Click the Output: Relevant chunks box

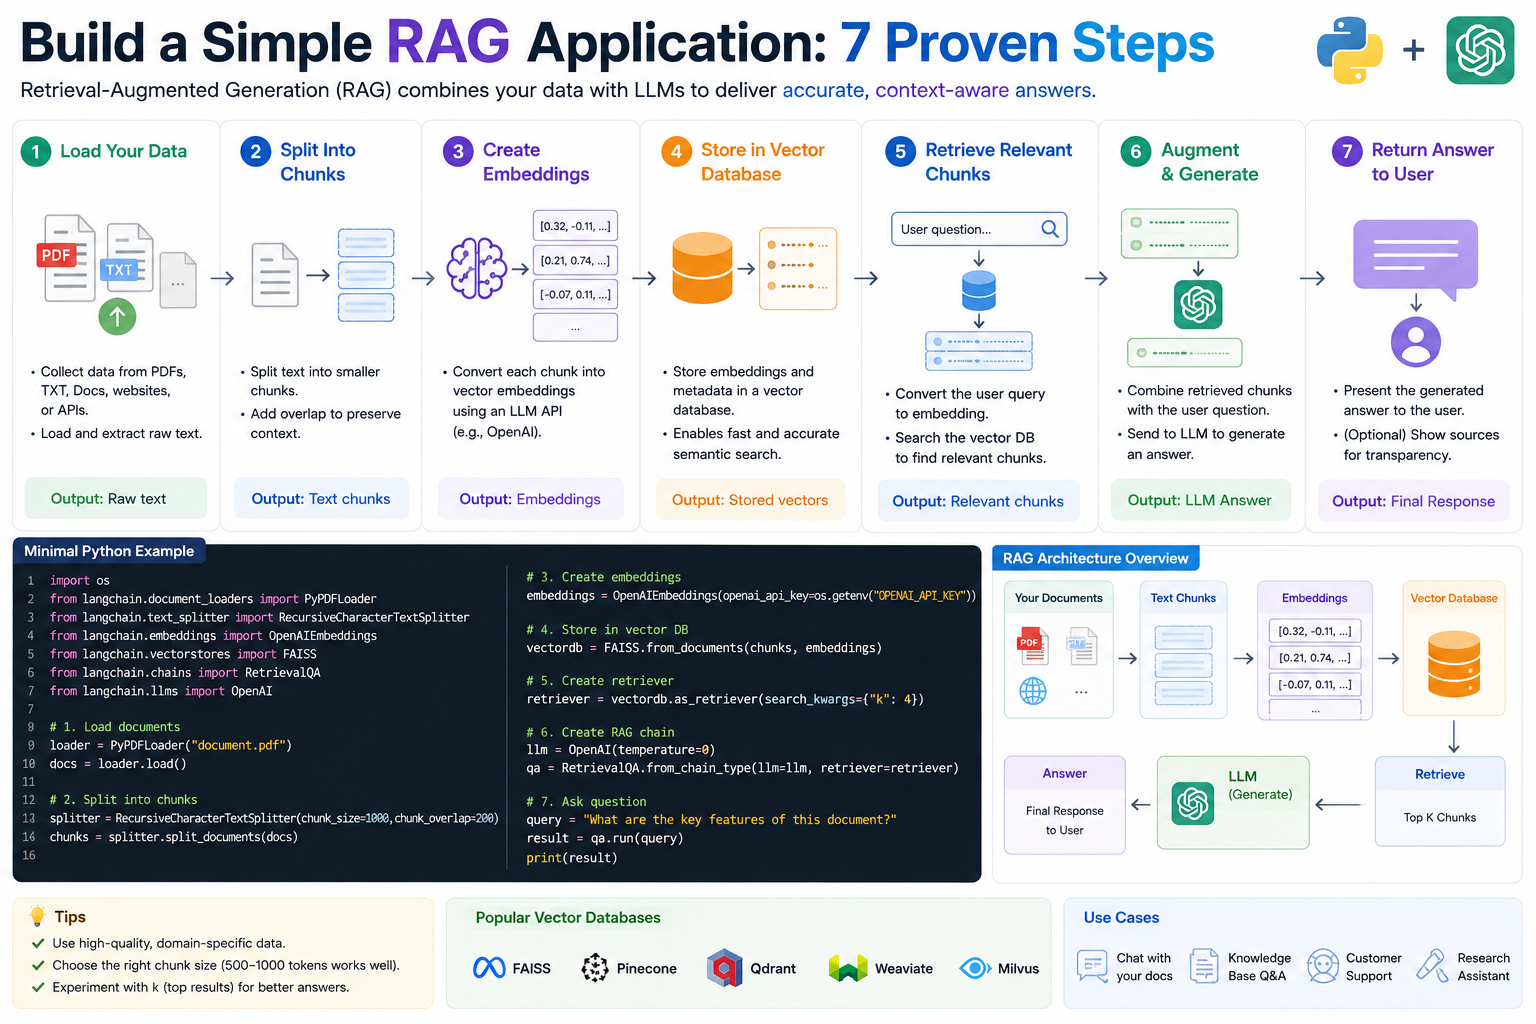pos(978,500)
